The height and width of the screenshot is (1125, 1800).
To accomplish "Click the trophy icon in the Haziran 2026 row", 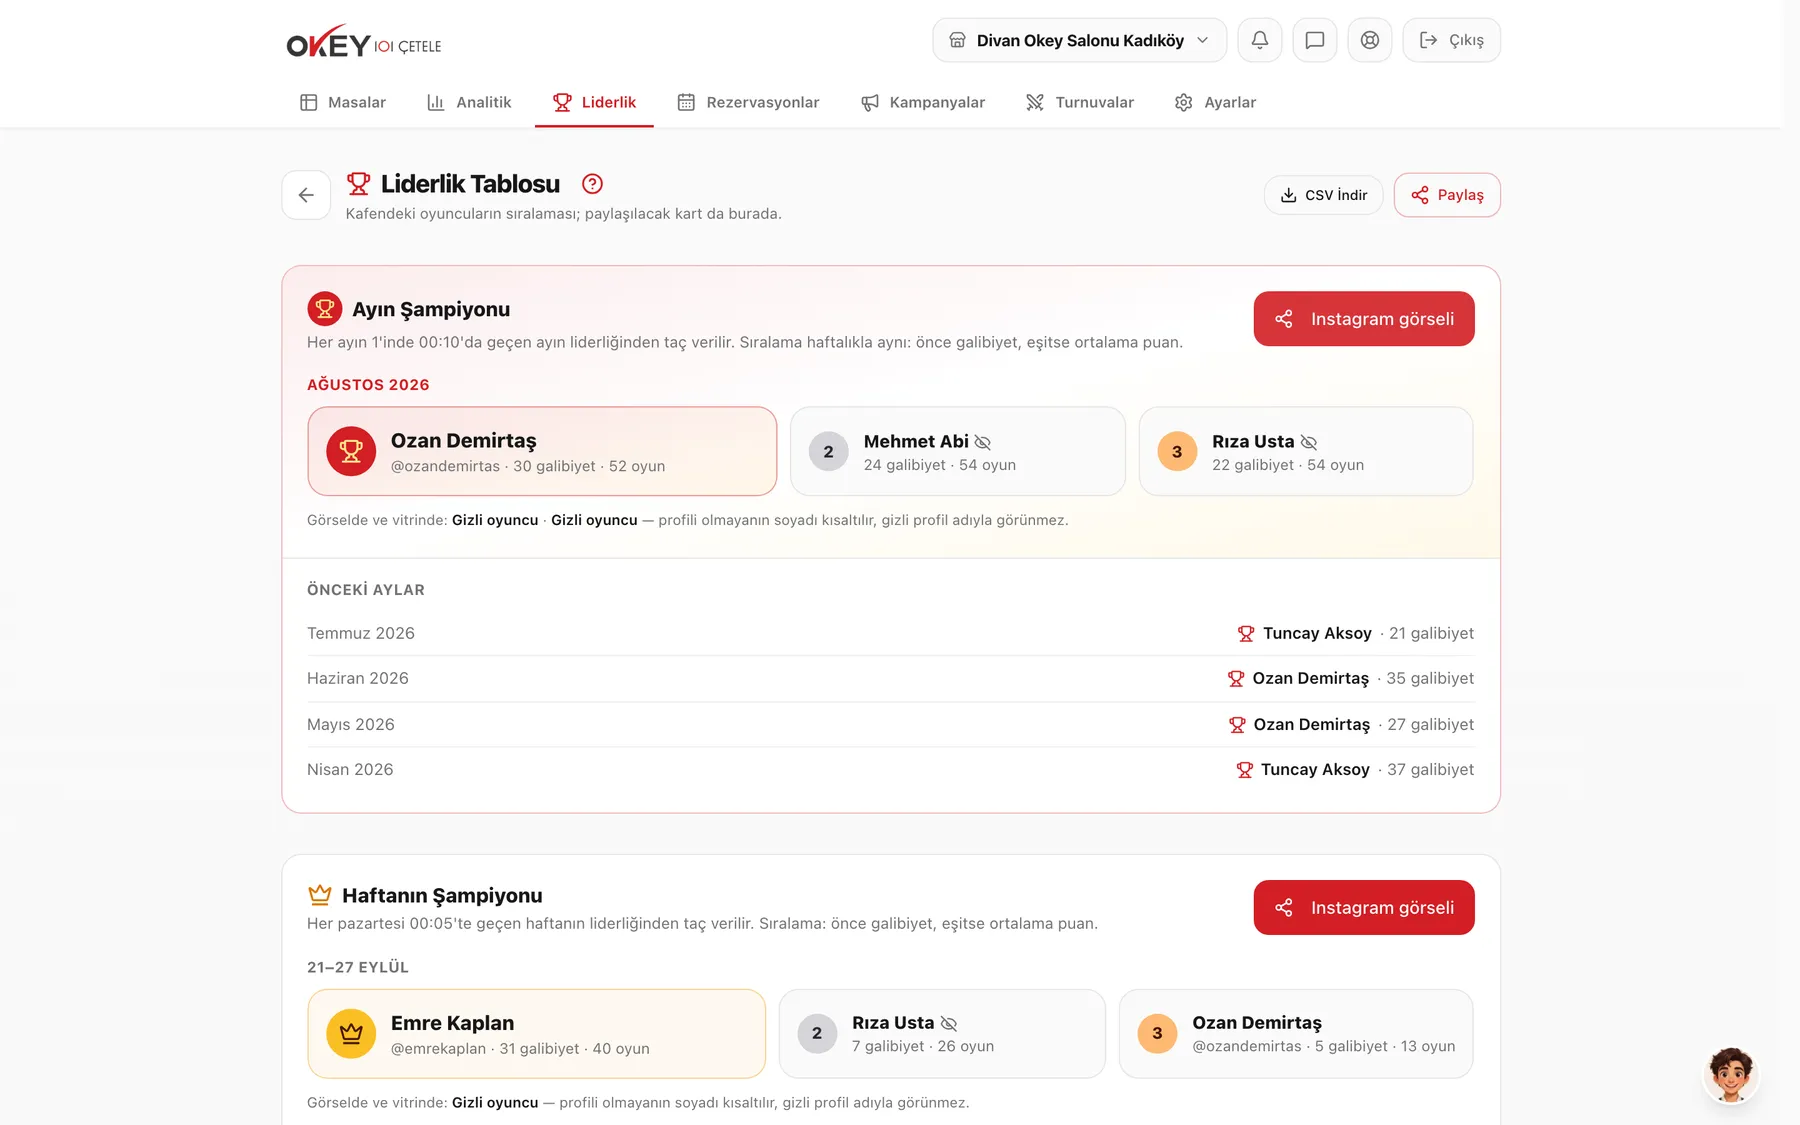I will pos(1236,678).
